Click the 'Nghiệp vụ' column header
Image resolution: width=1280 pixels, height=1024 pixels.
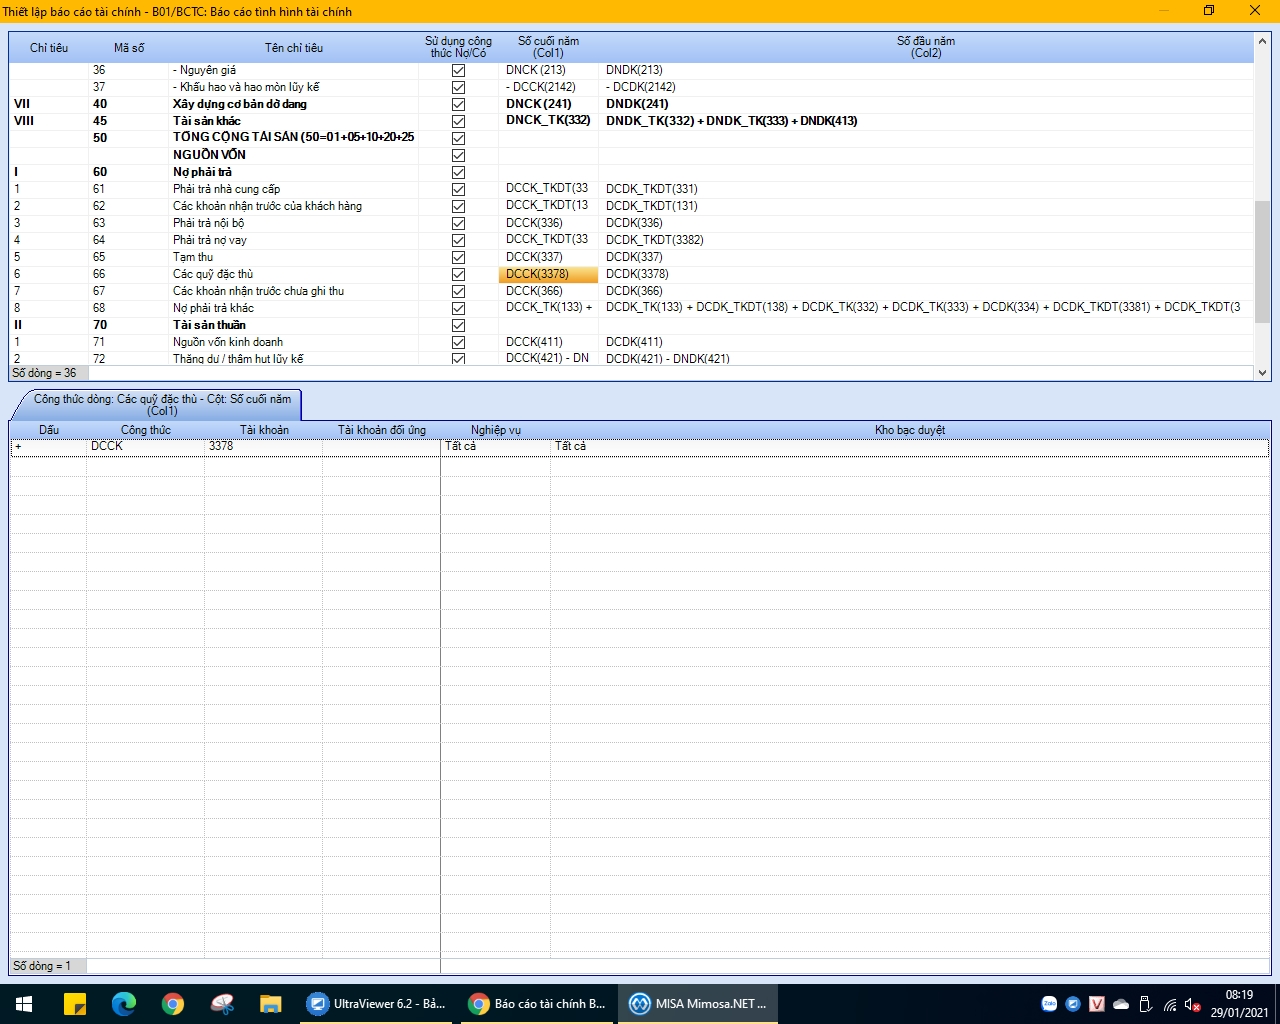[496, 430]
